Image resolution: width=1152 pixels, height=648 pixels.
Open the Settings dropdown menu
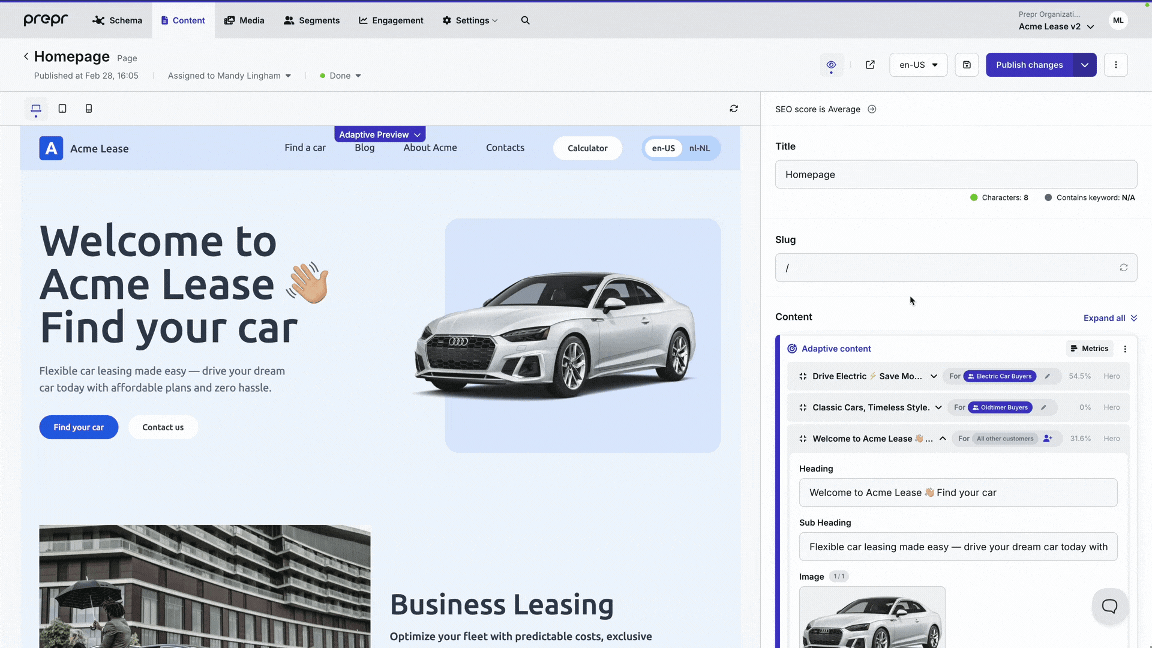(470, 21)
